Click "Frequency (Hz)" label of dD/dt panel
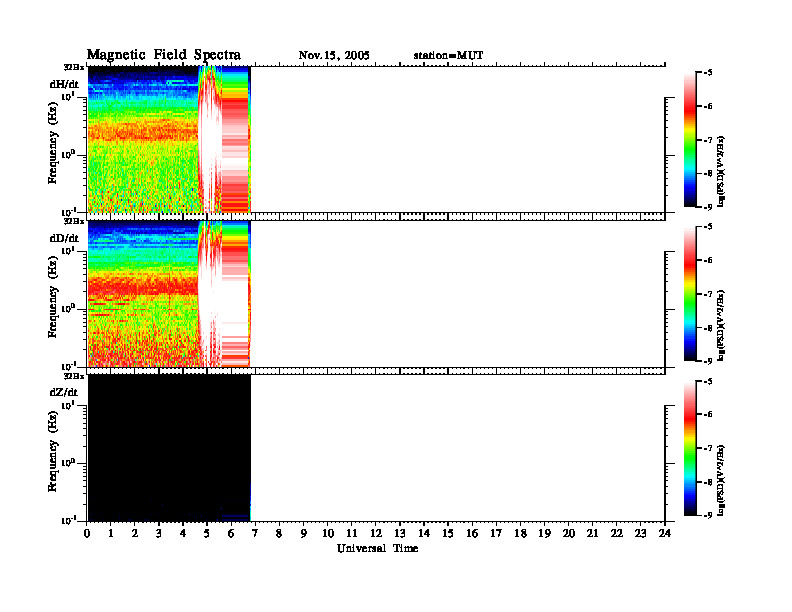 coord(53,297)
